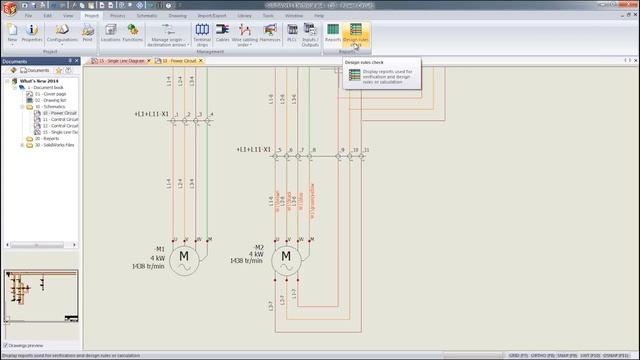The image size is (640, 360).
Task: Expand the 30 - SolidWorks Files folder
Action: [22, 145]
